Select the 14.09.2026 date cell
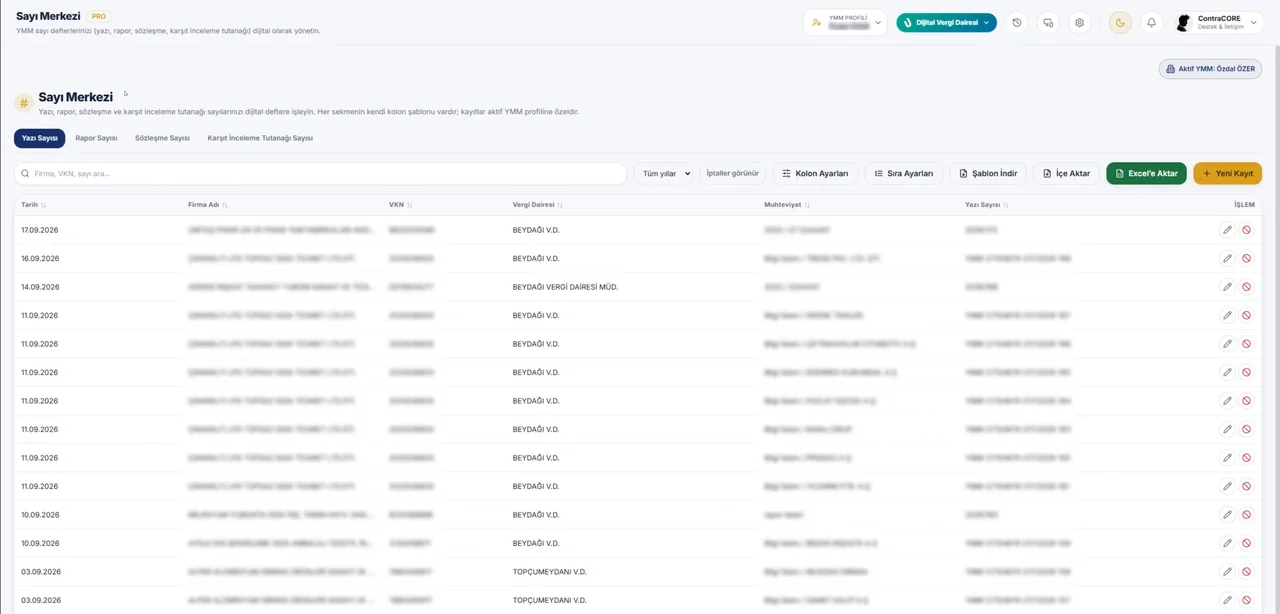This screenshot has height=614, width=1280. click(x=40, y=287)
